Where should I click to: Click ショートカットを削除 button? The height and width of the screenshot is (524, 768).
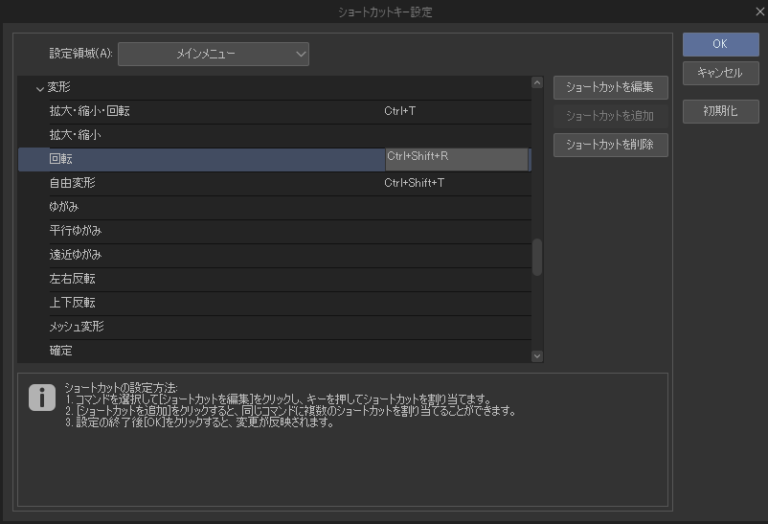tap(610, 145)
